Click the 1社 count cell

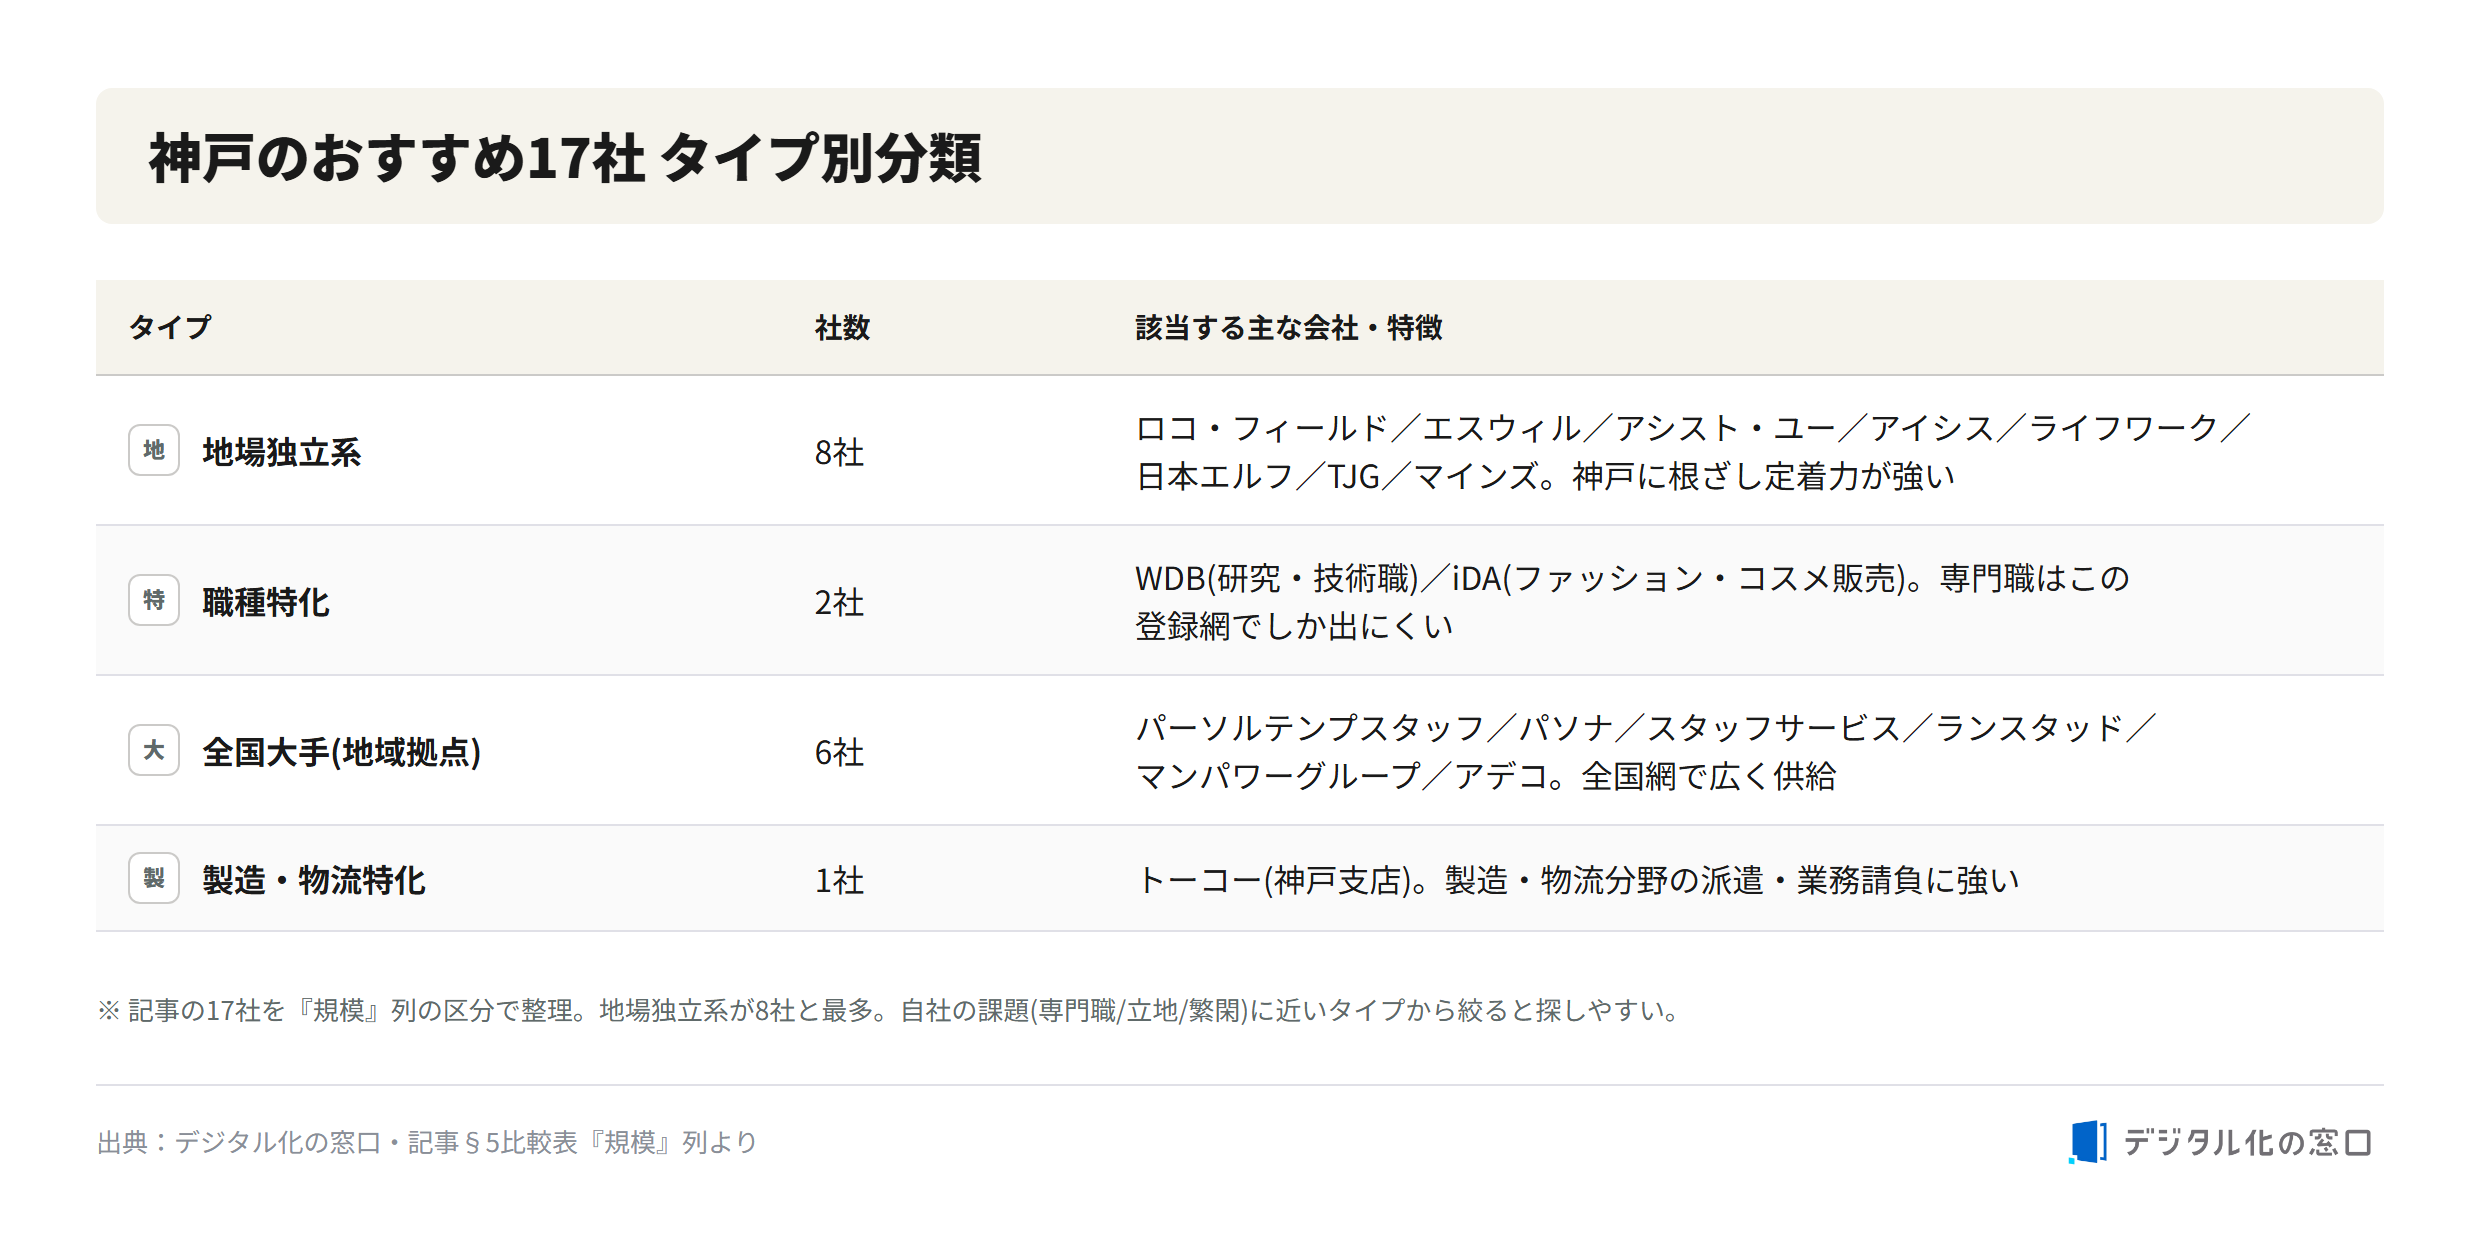coord(839,880)
